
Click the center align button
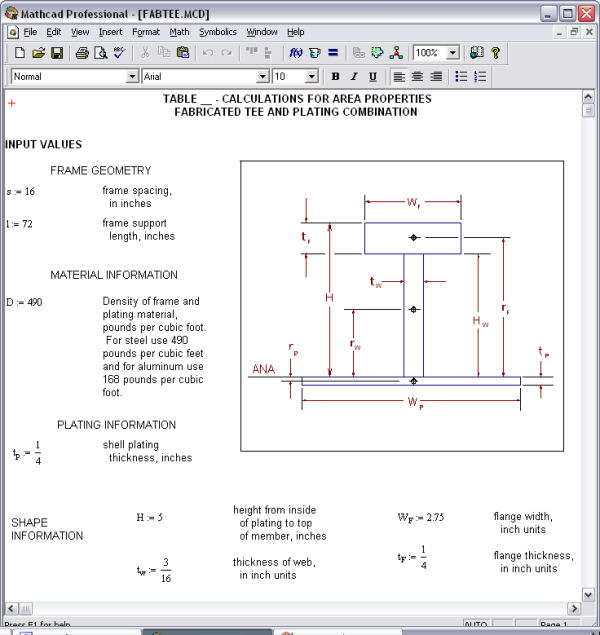417,77
